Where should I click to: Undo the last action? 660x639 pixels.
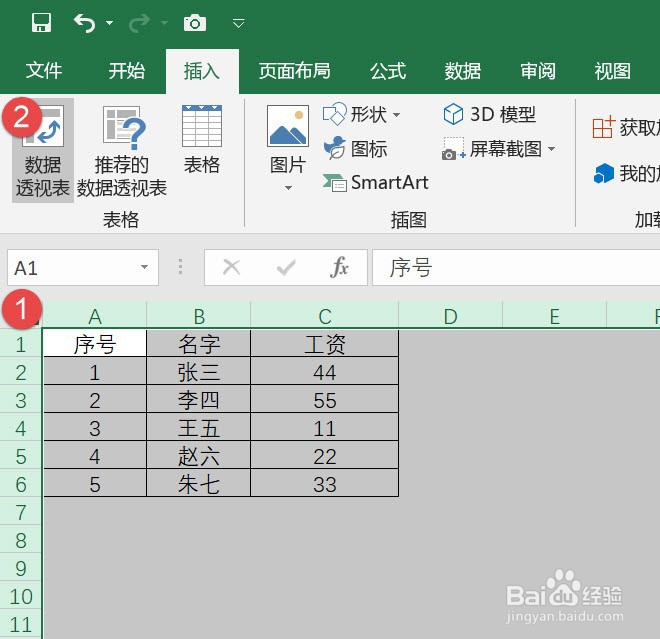point(85,23)
